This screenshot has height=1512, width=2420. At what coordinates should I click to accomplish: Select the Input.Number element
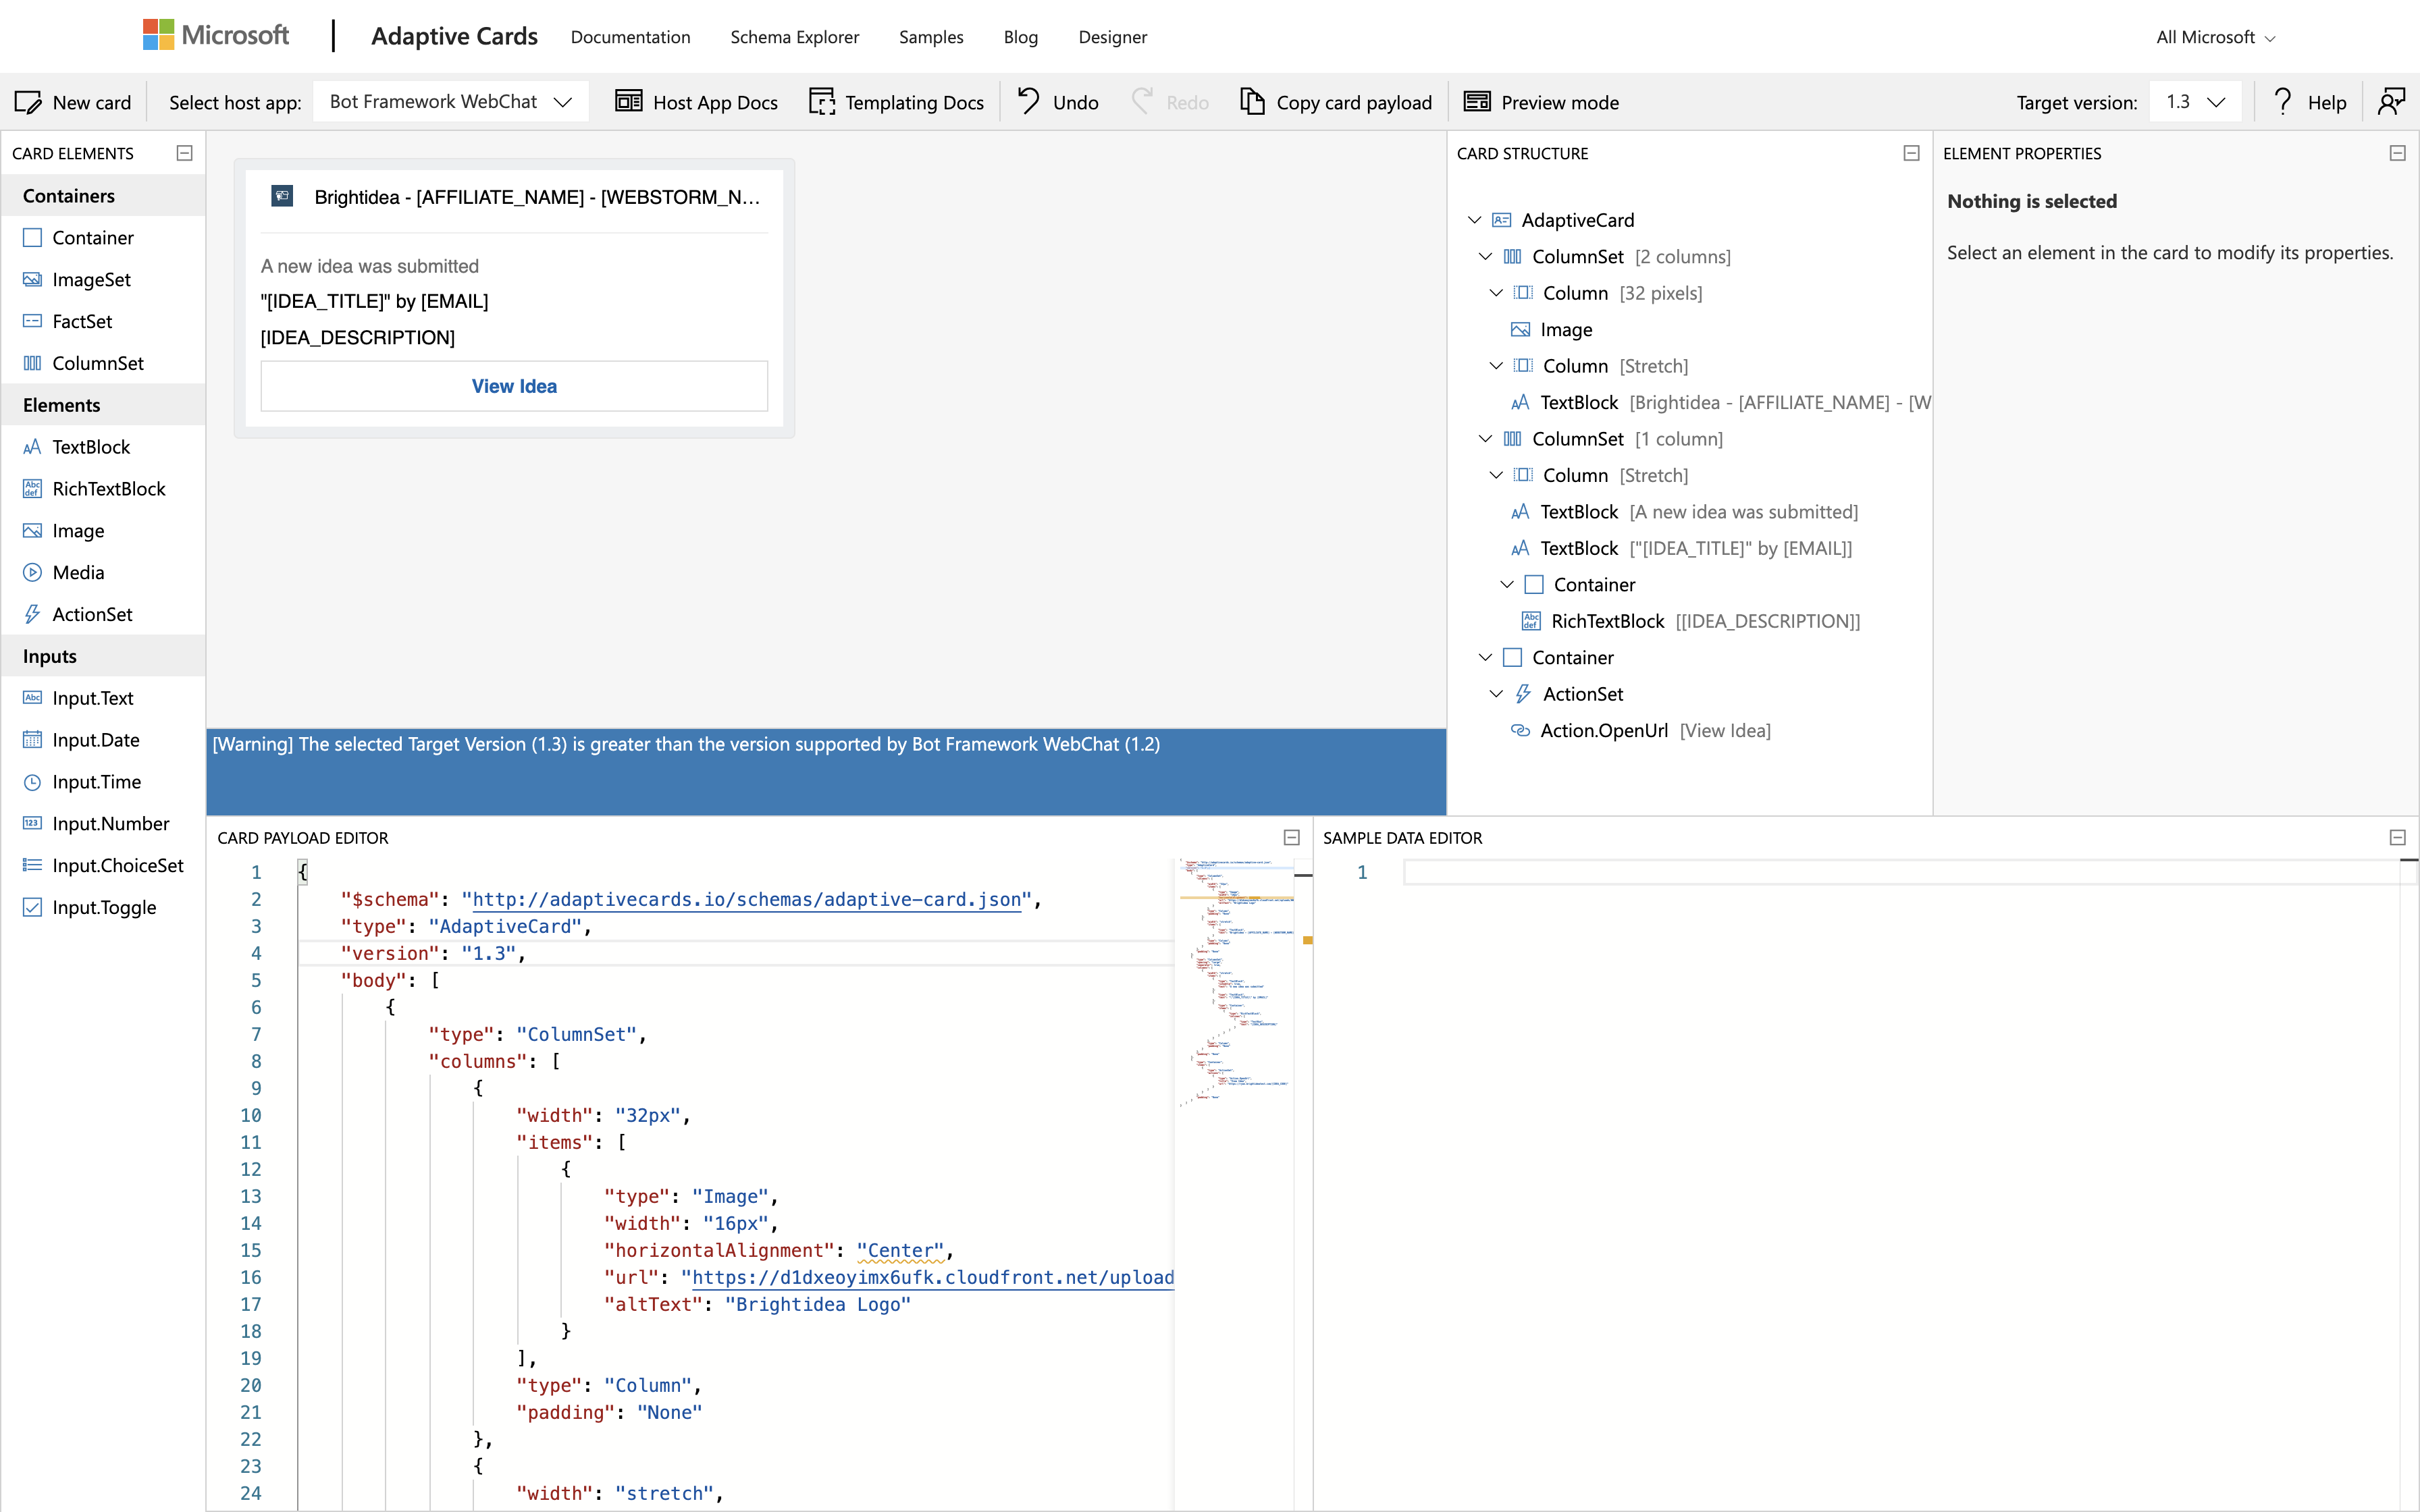coord(102,824)
